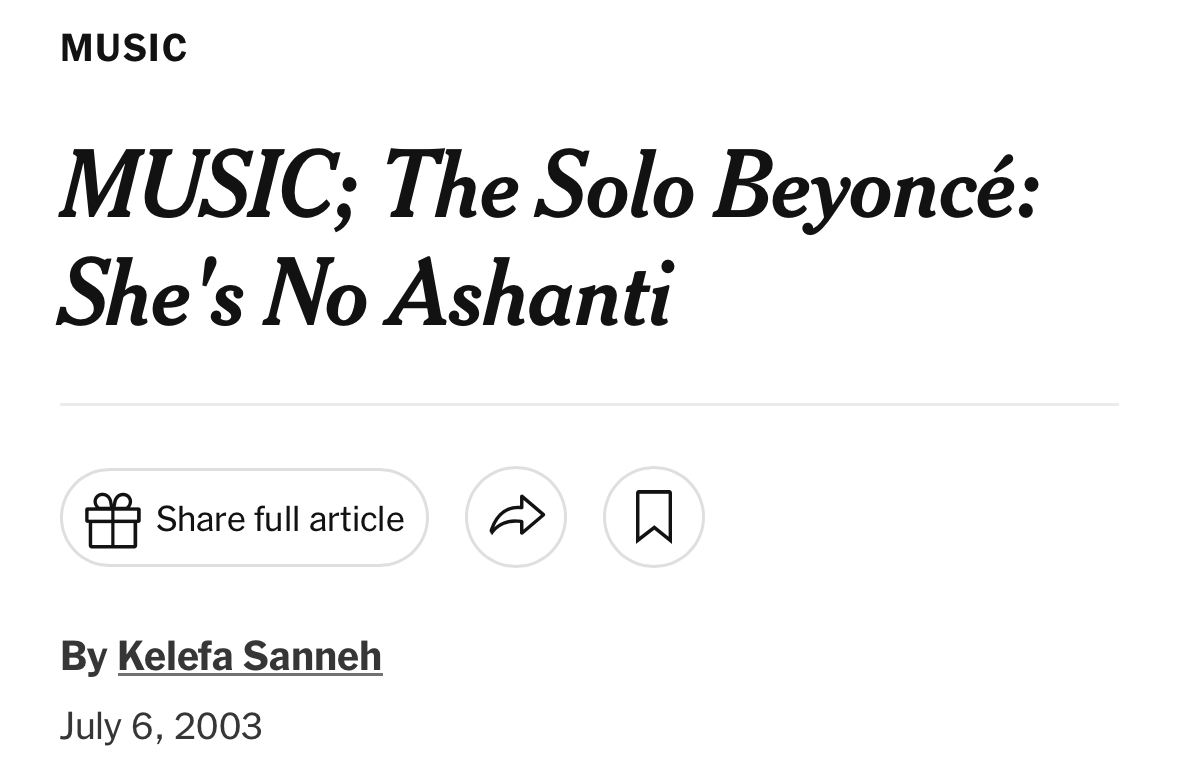
Task: Click the curved share arrow icon
Action: (516, 517)
